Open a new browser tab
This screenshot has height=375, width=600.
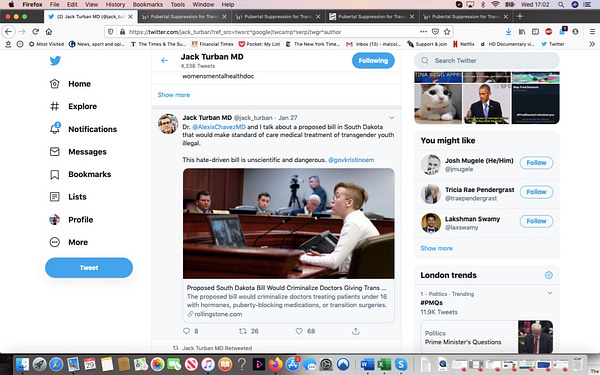[x=520, y=16]
